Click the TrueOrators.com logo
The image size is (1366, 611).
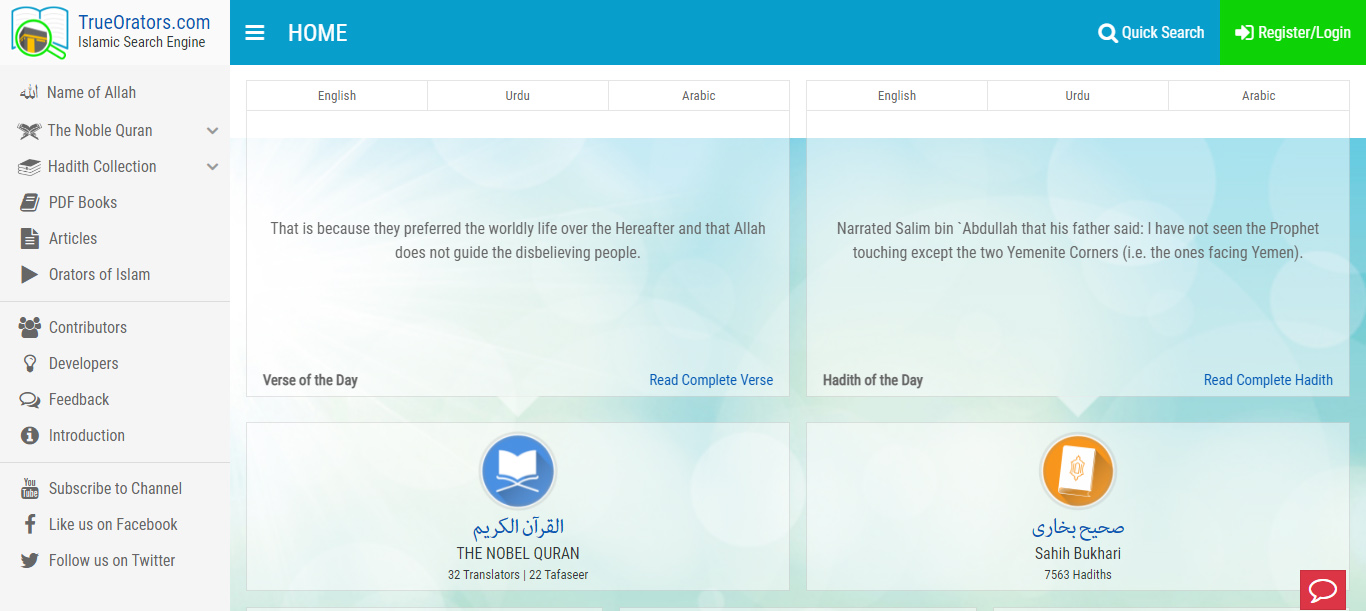[114, 32]
